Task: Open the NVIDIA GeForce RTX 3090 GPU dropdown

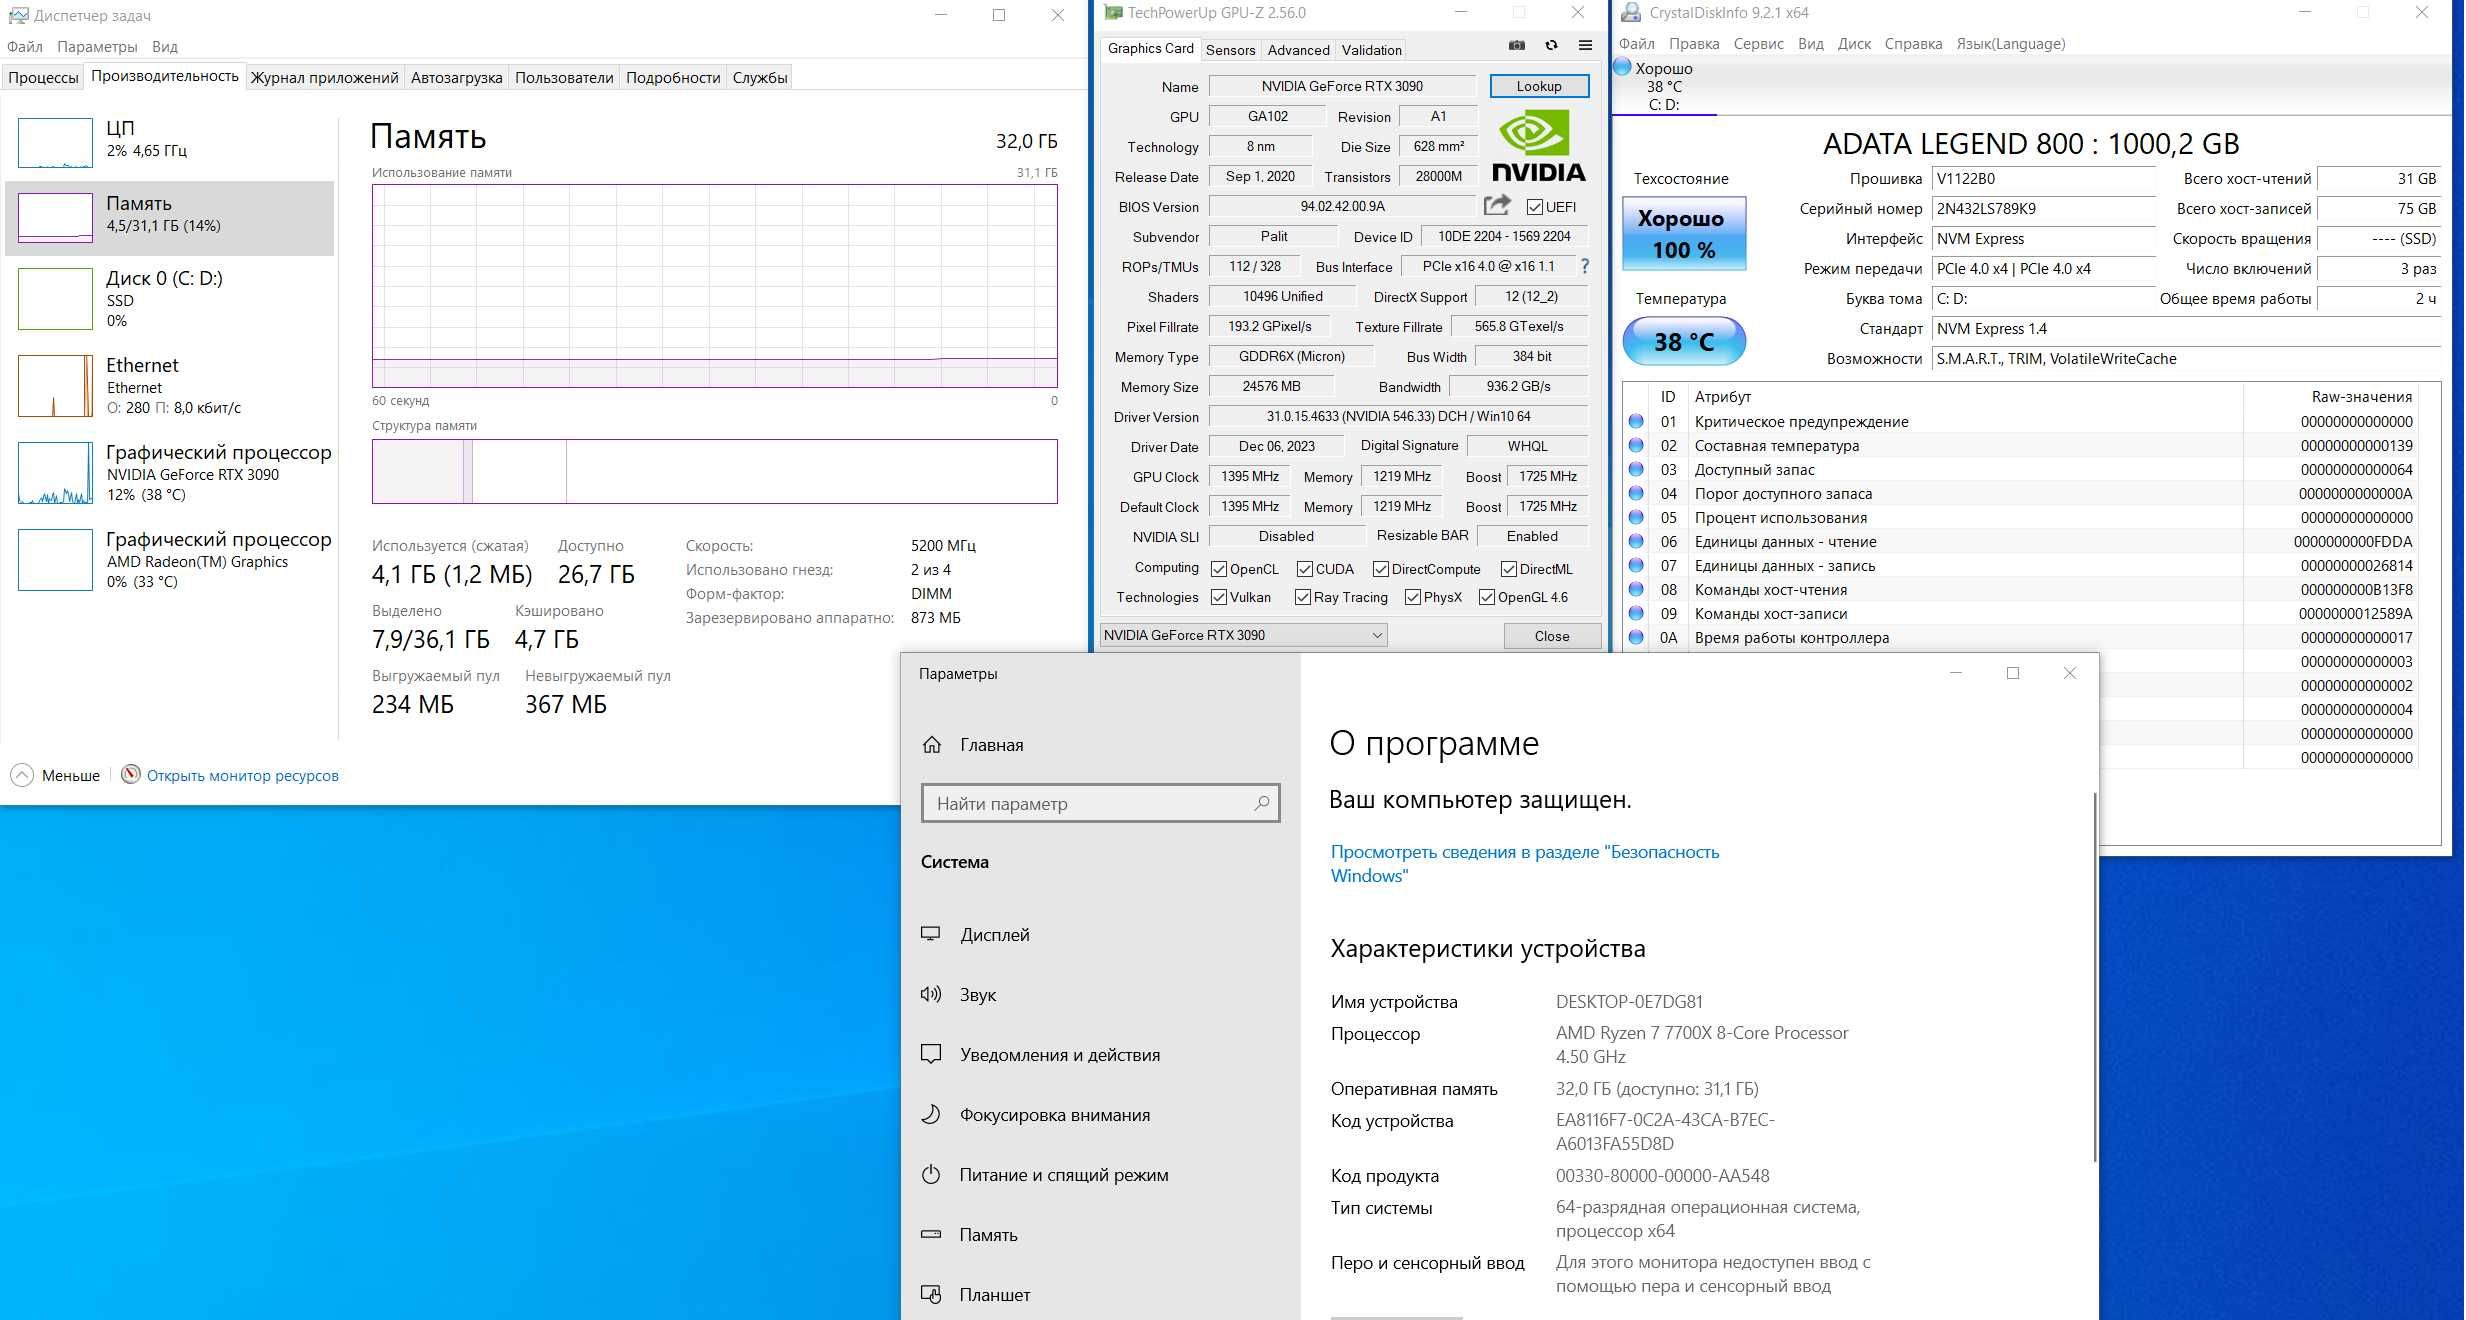Action: (x=1243, y=635)
